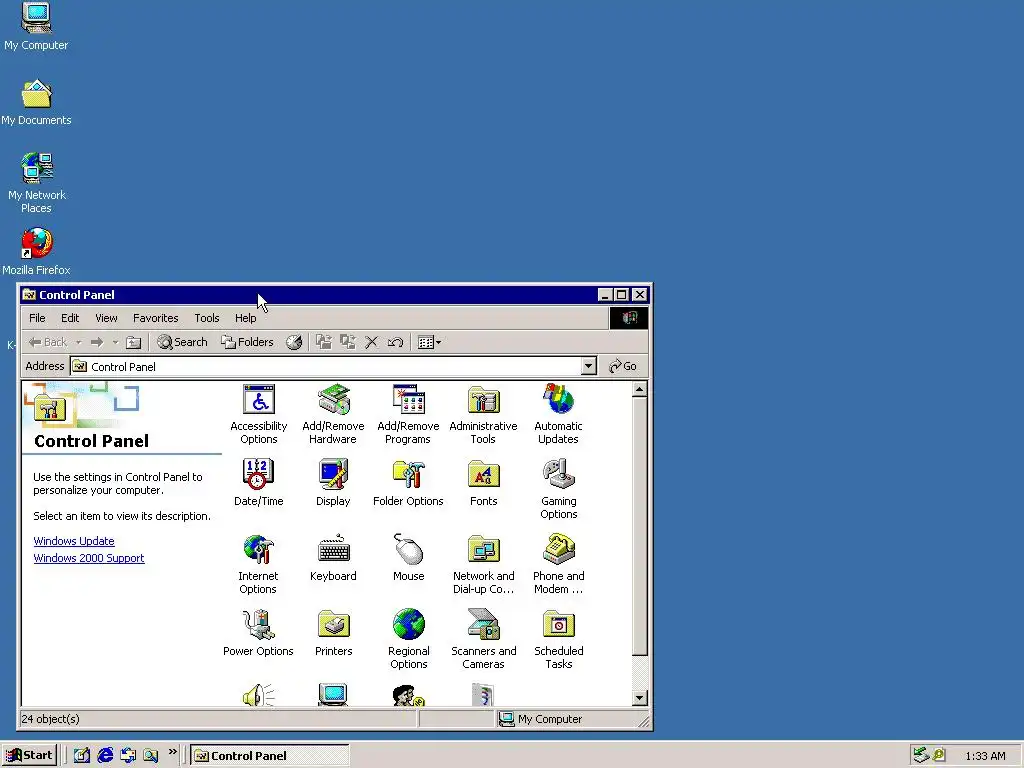Select My Computer desktop icon
This screenshot has height=768, width=1024.
pyautogui.click(x=36, y=26)
